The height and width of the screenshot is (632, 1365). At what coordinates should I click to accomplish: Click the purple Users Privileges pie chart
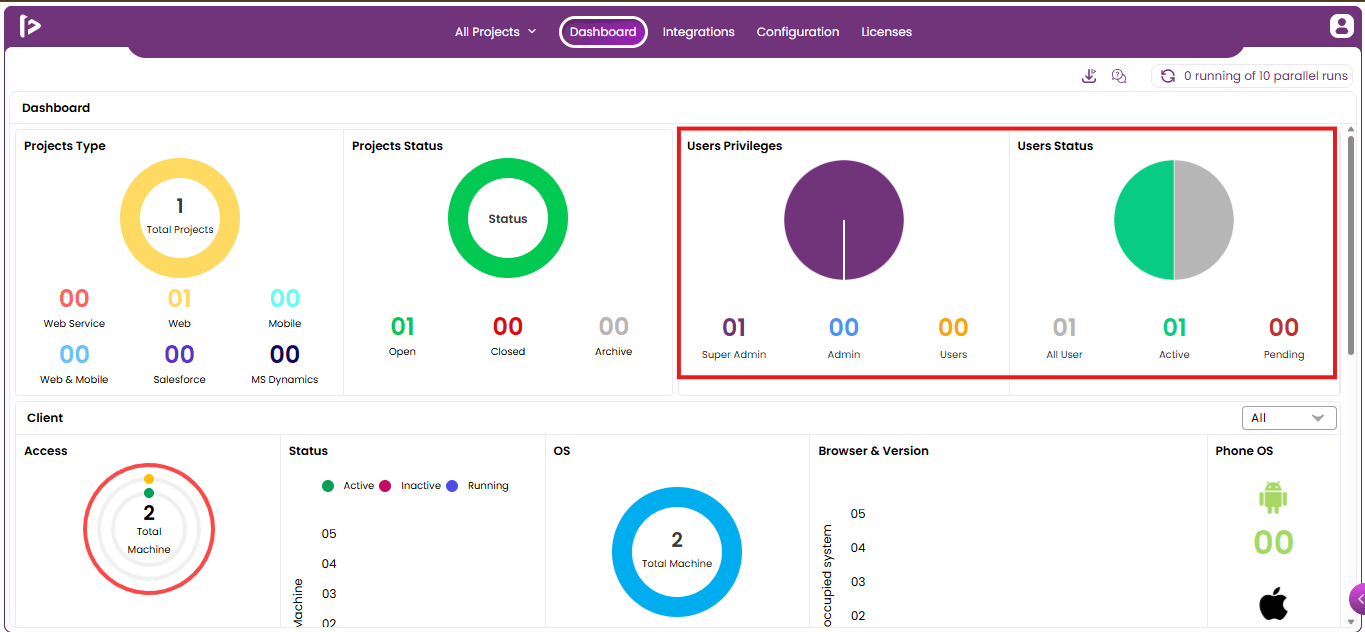tap(844, 220)
